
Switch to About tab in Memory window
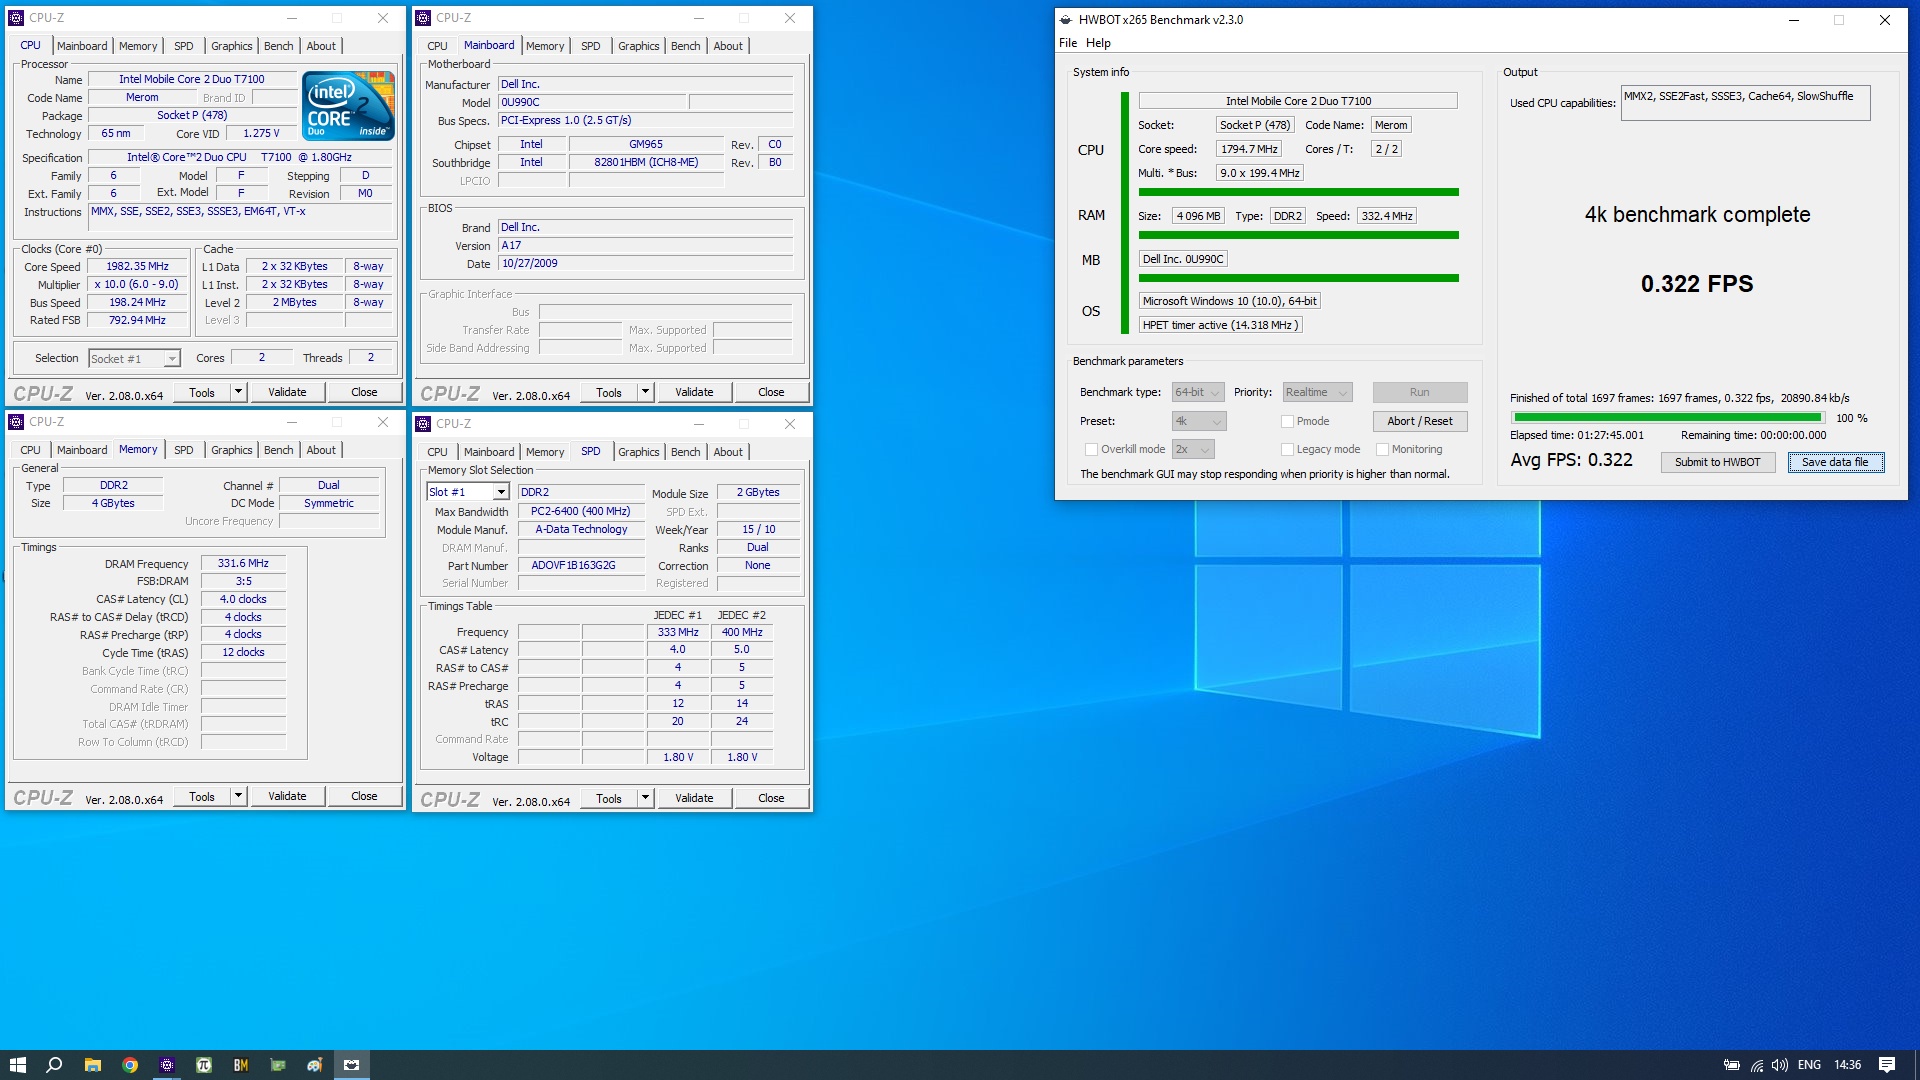(x=321, y=450)
